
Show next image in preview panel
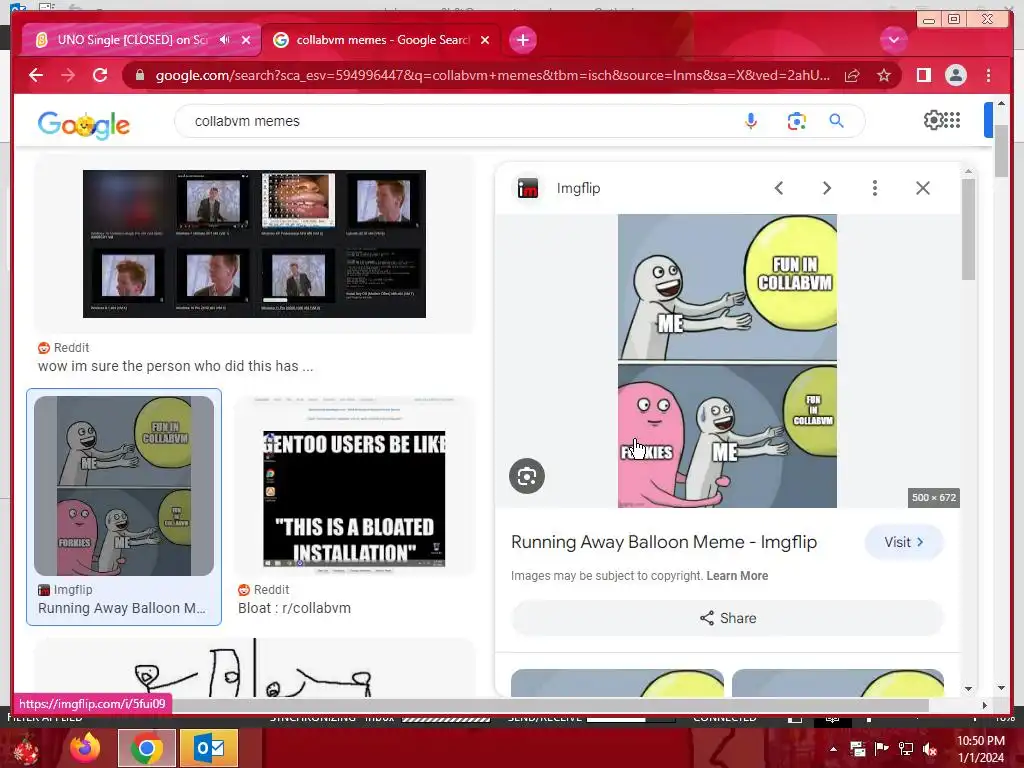click(827, 188)
